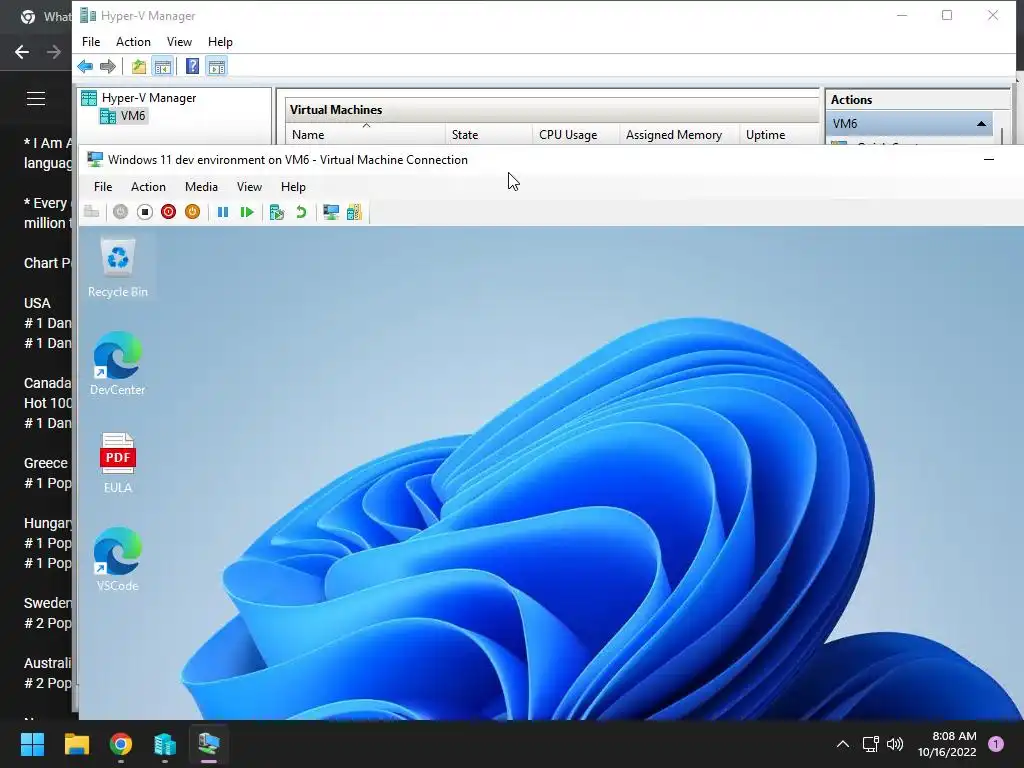Open View menu in Hyper-V Manager
The height and width of the screenshot is (768, 1024).
tap(179, 42)
